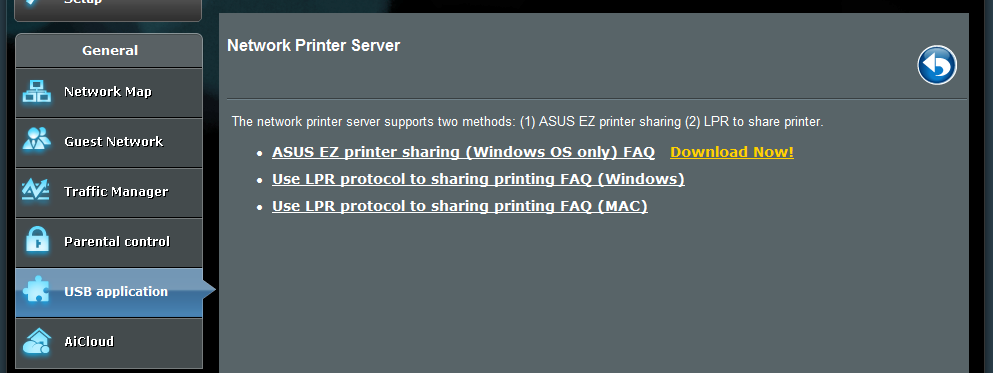
Task: Click the yellow Download Now! link
Action: coord(731,153)
